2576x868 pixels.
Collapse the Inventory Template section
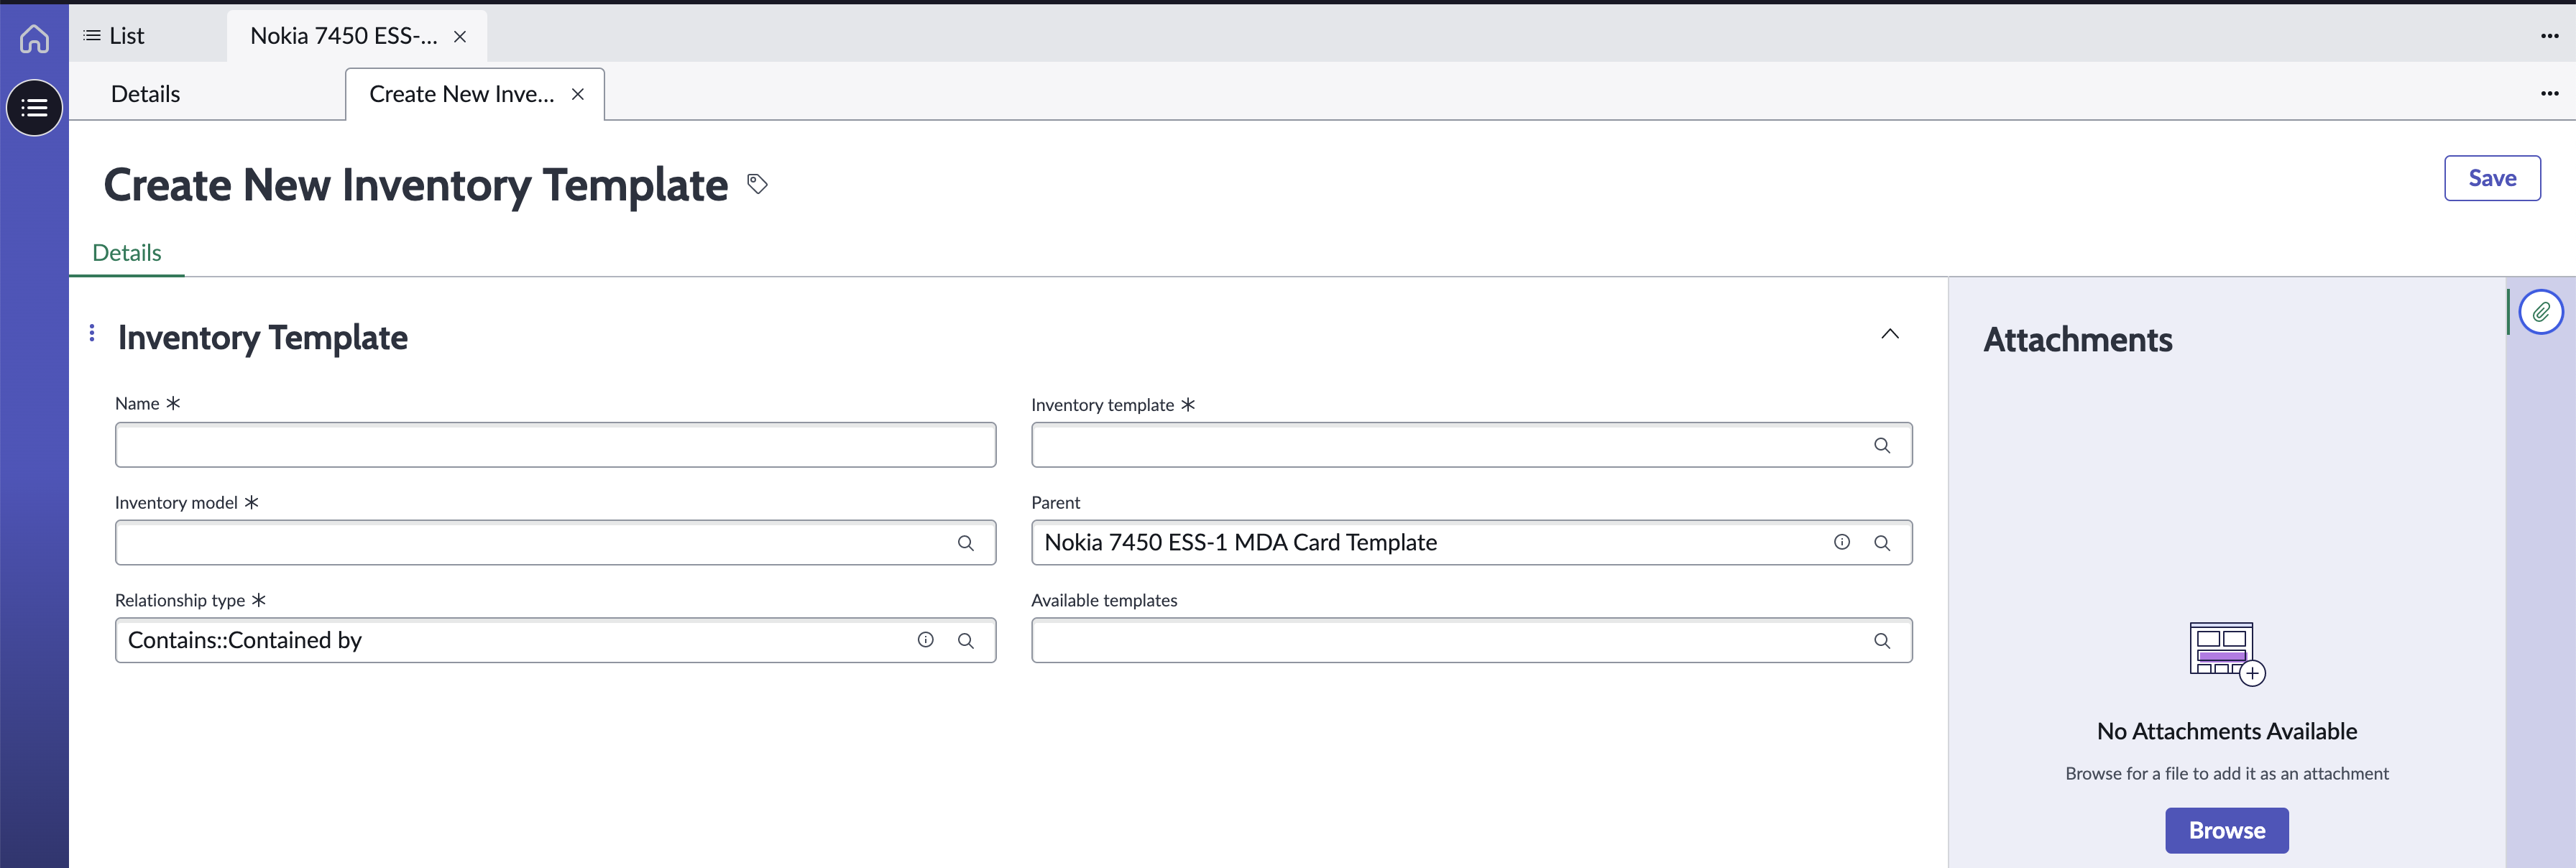click(1889, 334)
